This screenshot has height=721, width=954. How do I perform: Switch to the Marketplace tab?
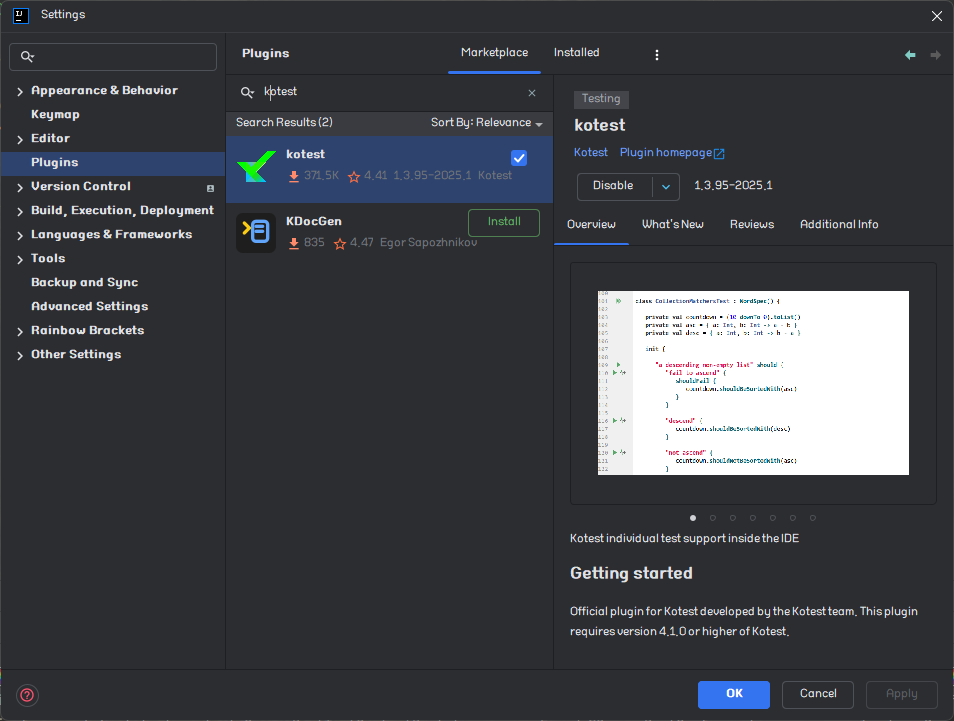(x=494, y=53)
